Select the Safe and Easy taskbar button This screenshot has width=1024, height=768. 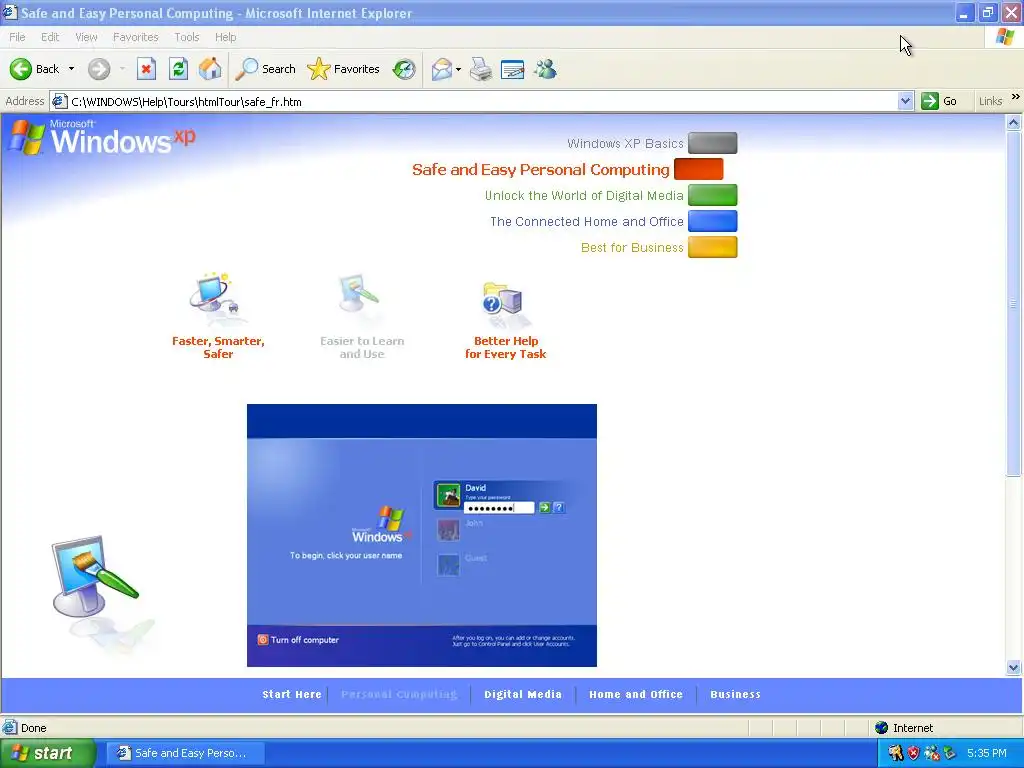(x=185, y=753)
